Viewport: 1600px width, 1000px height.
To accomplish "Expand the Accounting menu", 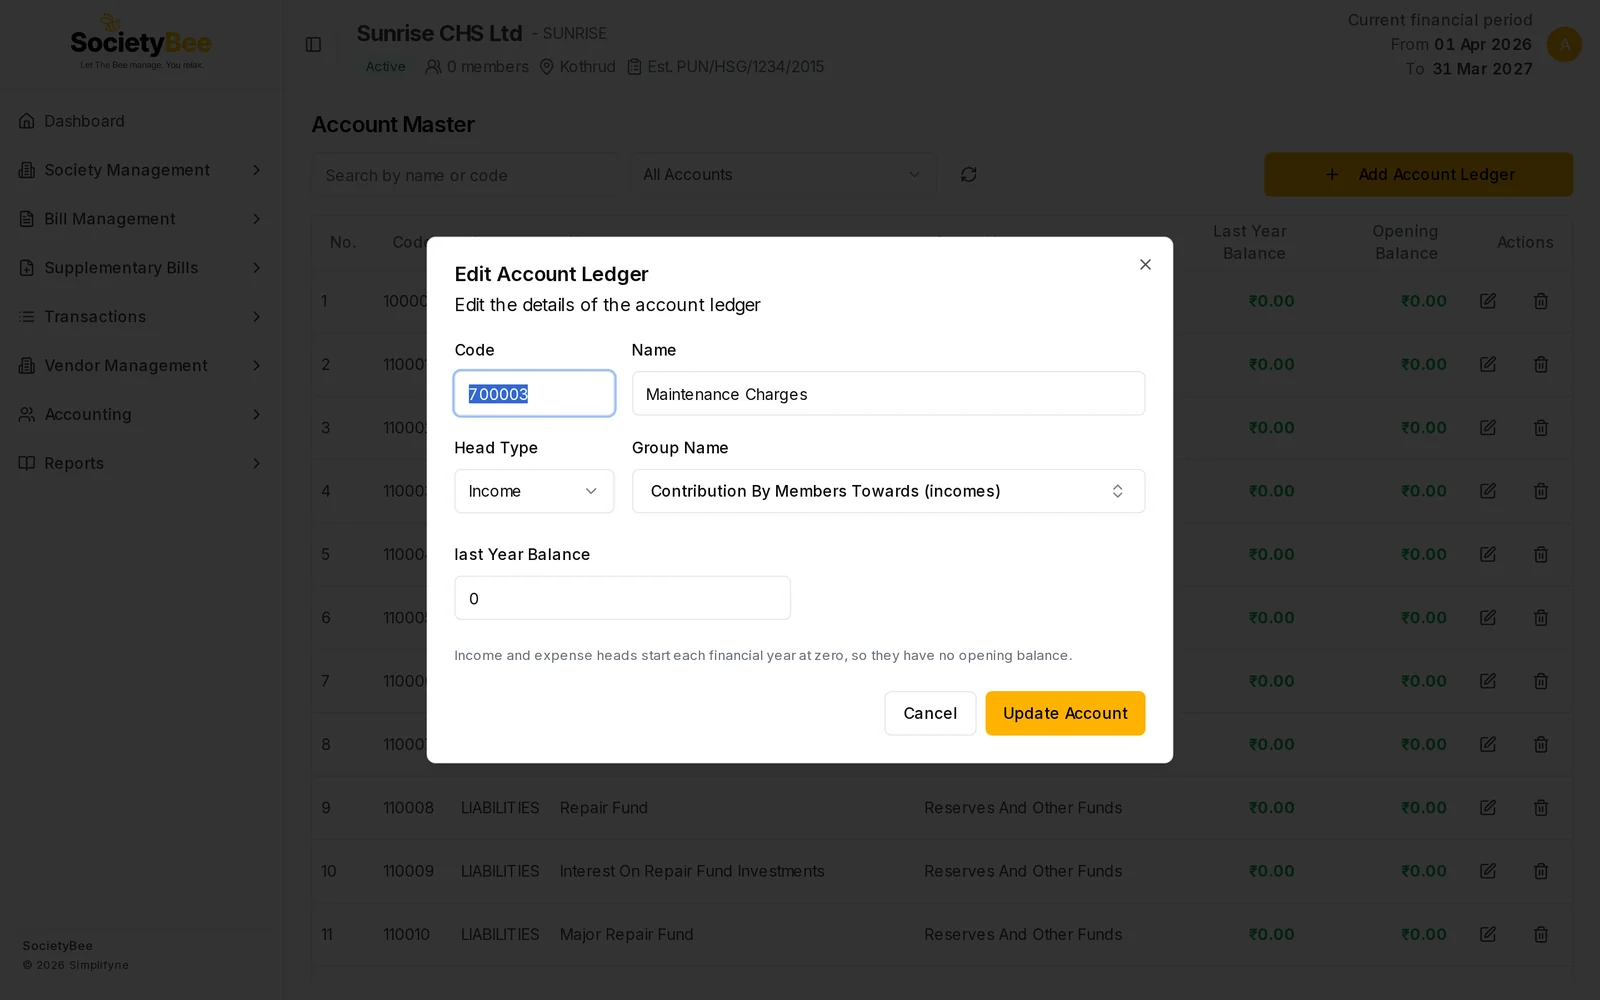I will pos(140,414).
